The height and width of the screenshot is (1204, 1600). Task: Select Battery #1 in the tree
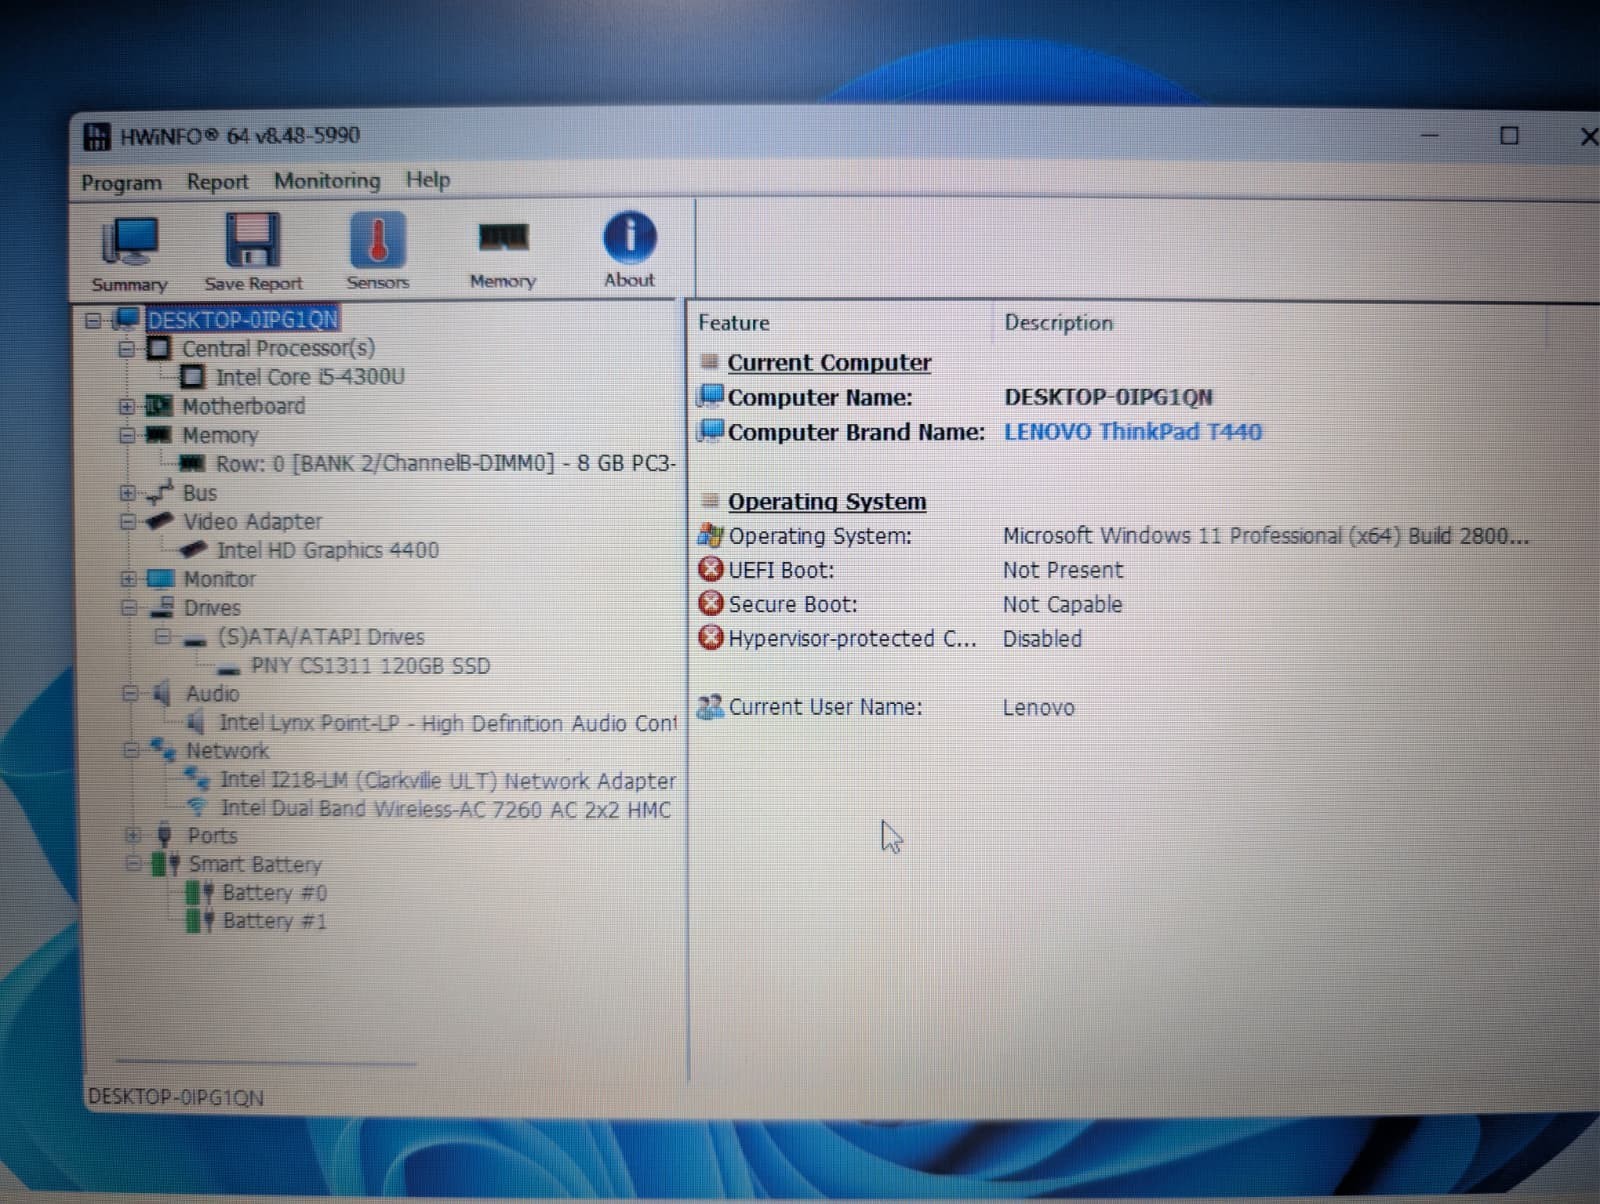(x=274, y=921)
